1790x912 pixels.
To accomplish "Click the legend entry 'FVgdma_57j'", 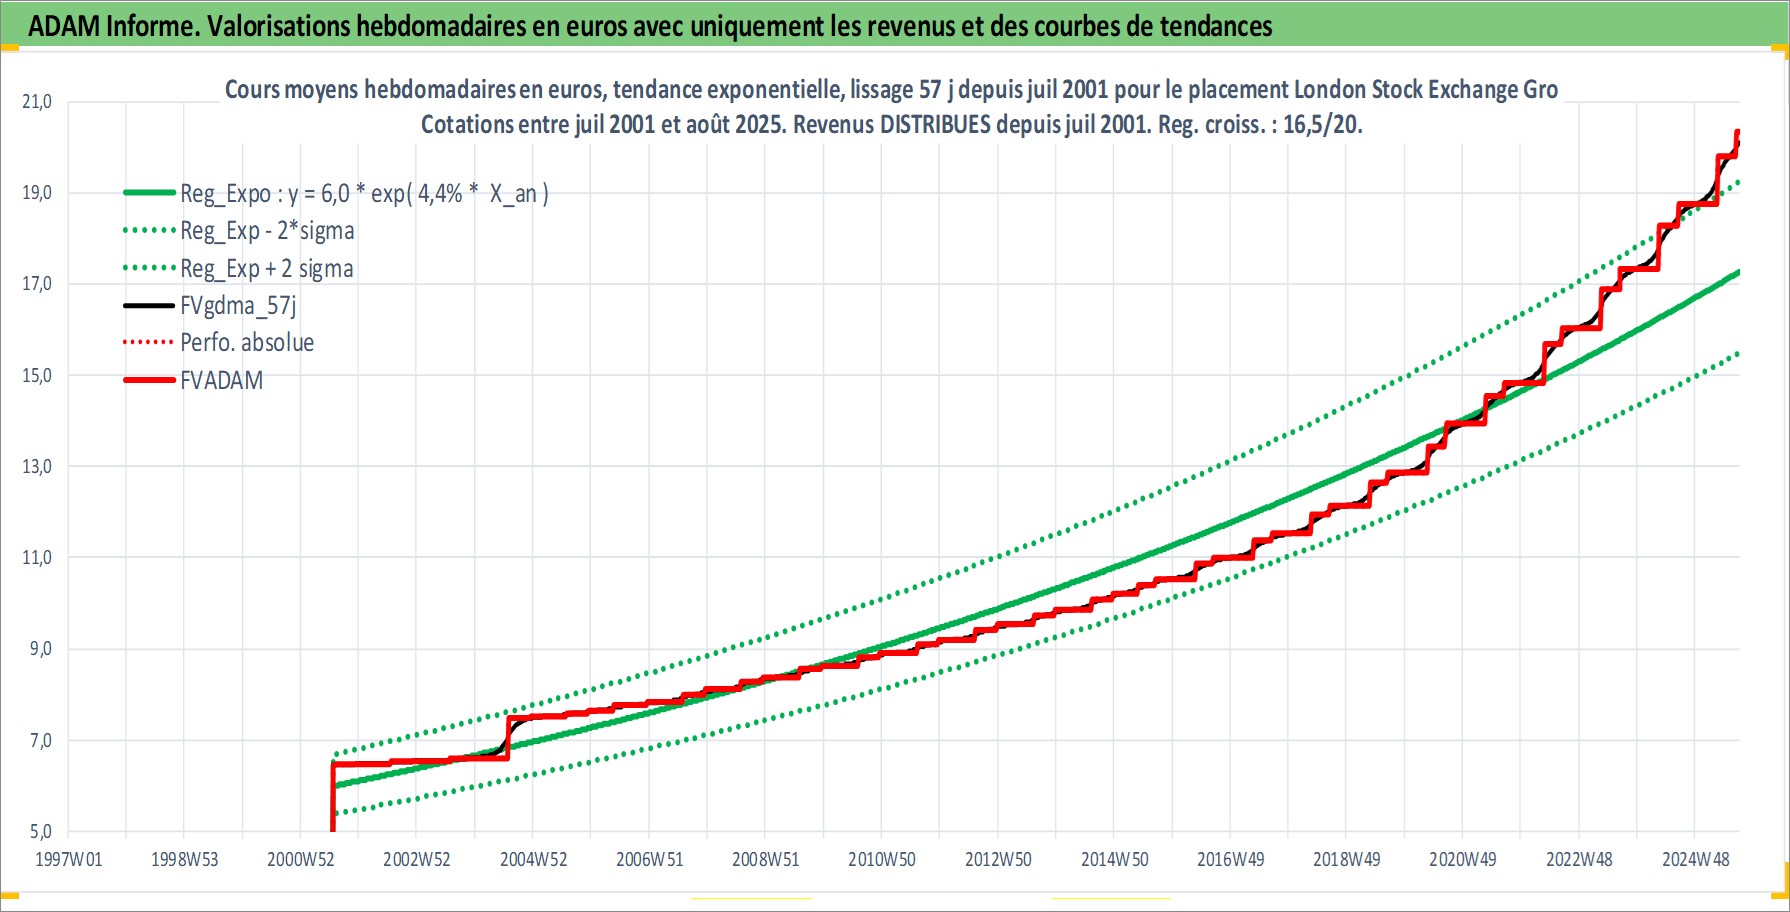I will click(x=238, y=306).
